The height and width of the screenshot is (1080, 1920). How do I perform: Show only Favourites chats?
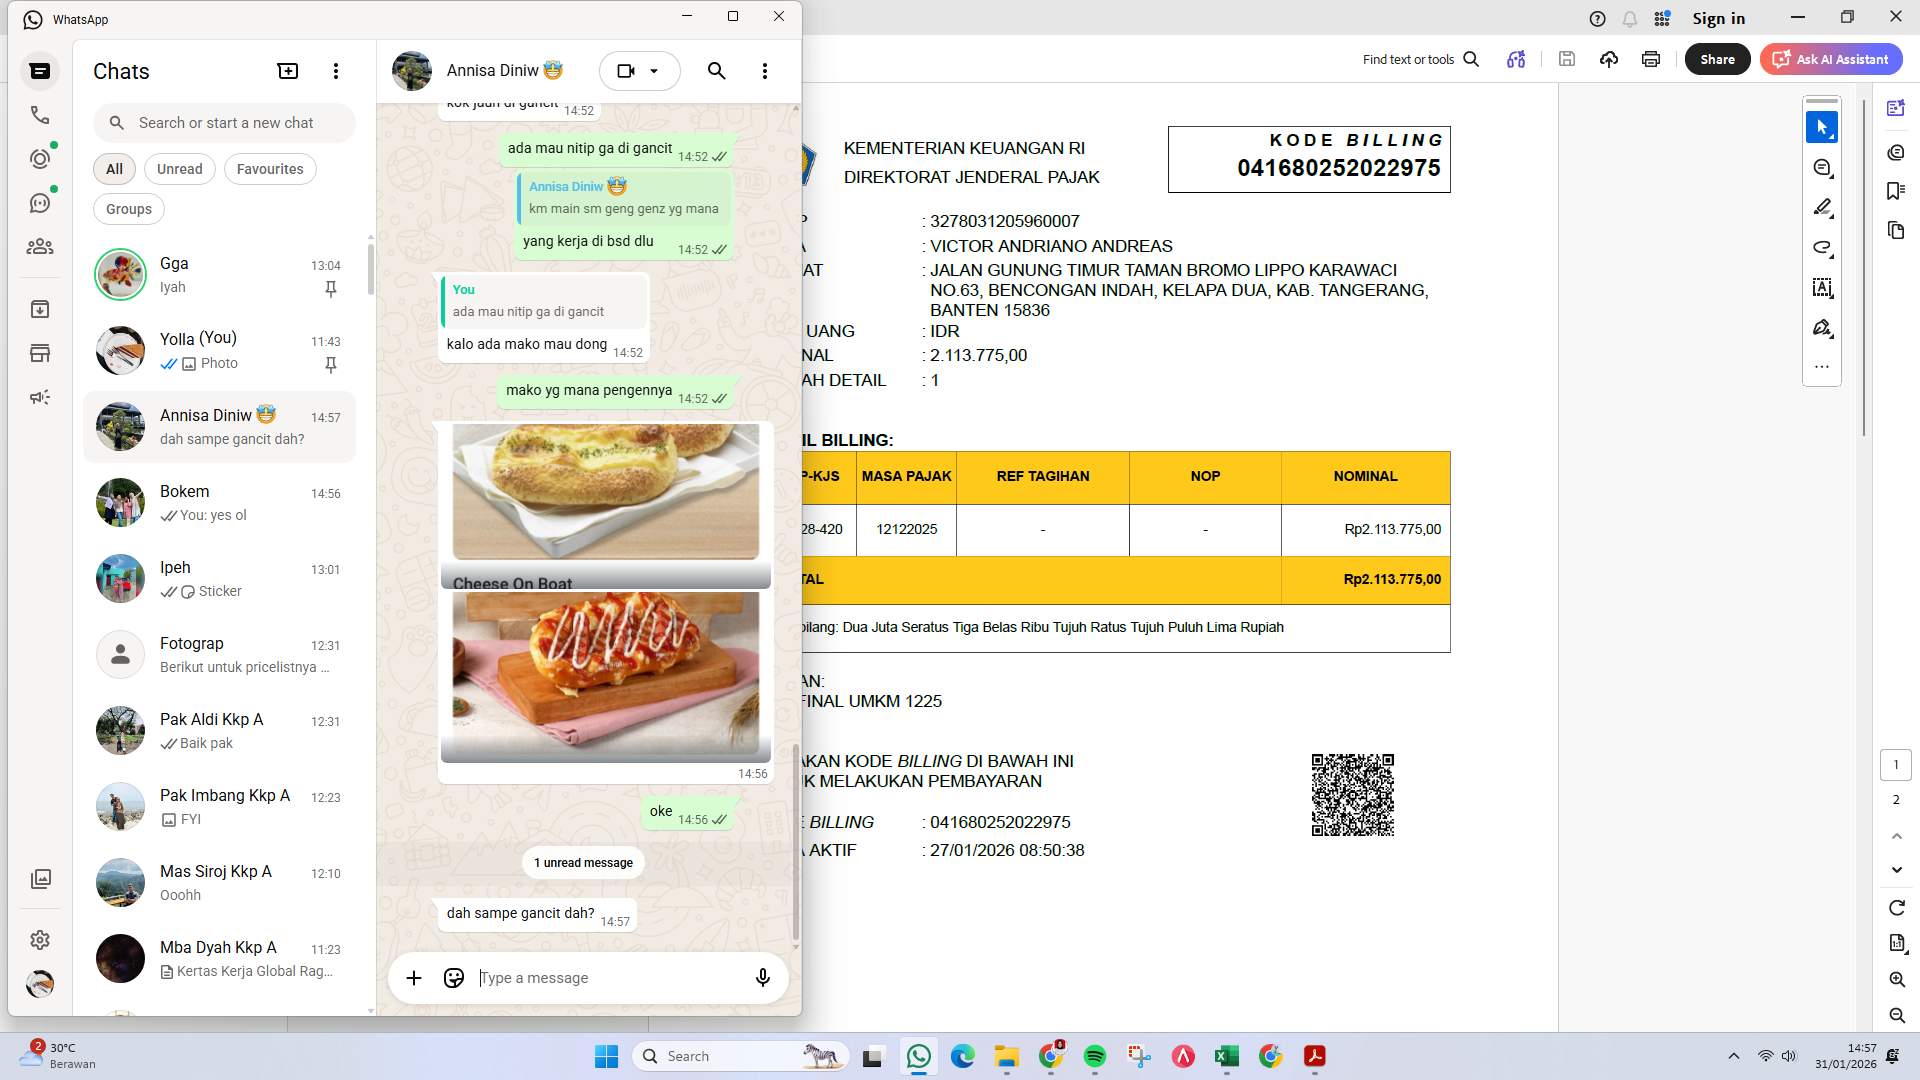click(x=270, y=168)
